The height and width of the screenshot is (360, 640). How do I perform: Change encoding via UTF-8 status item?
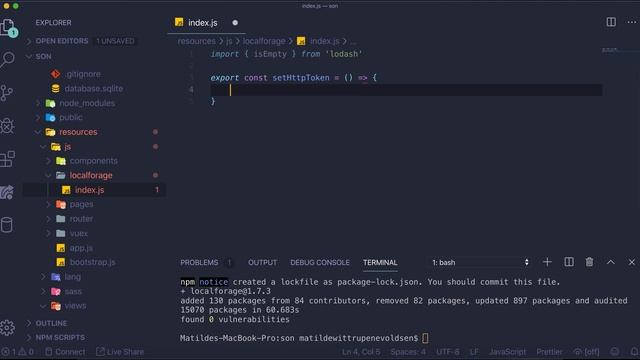pyautogui.click(x=447, y=352)
